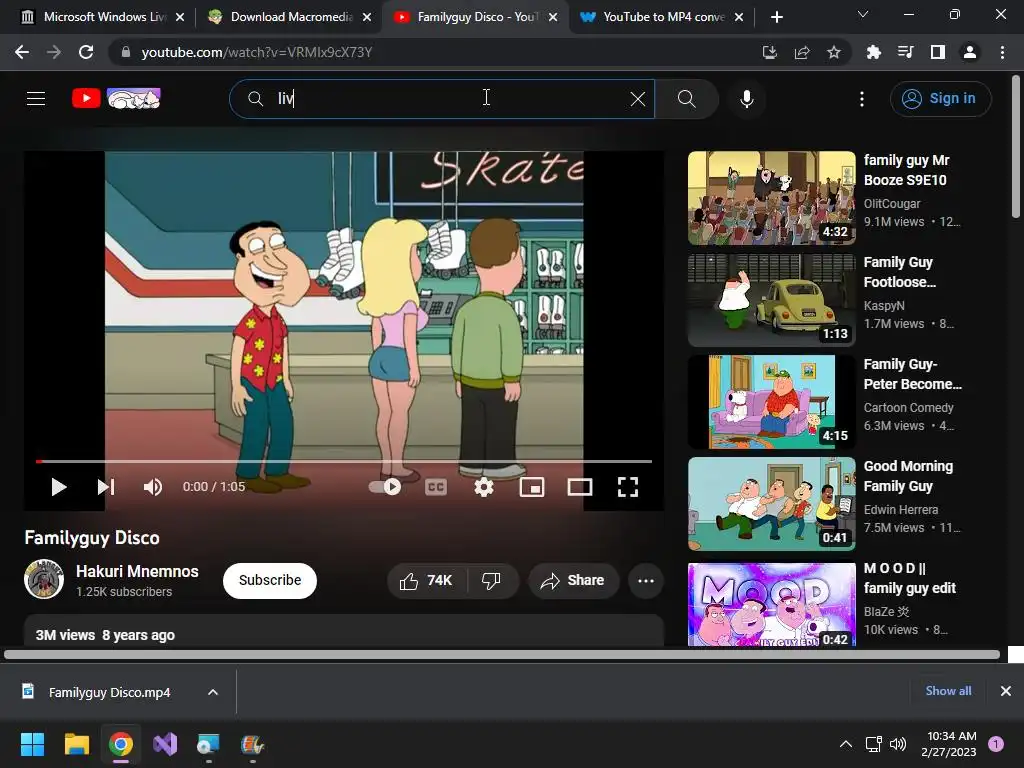1024x768 pixels.
Task: Open more actions under the video
Action: coord(646,581)
